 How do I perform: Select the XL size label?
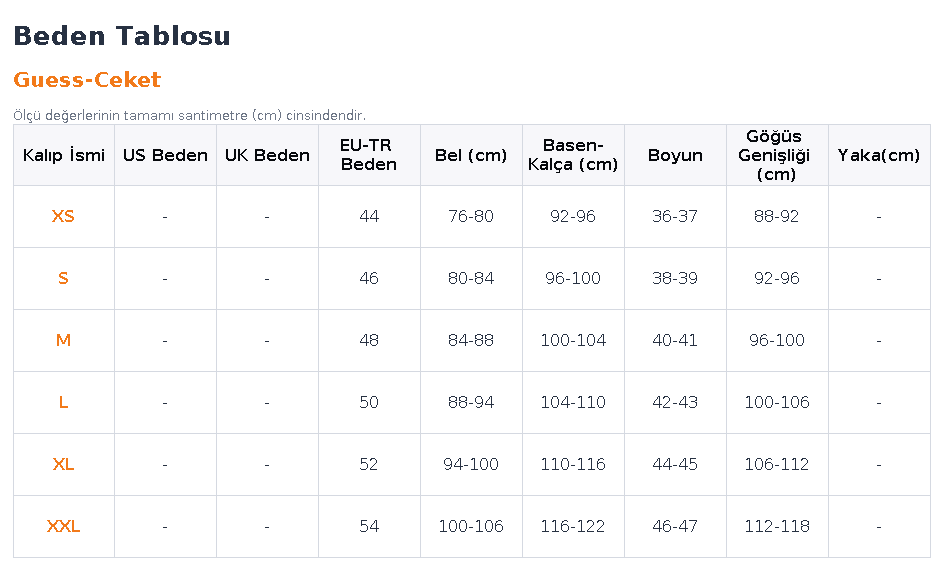click(63, 465)
